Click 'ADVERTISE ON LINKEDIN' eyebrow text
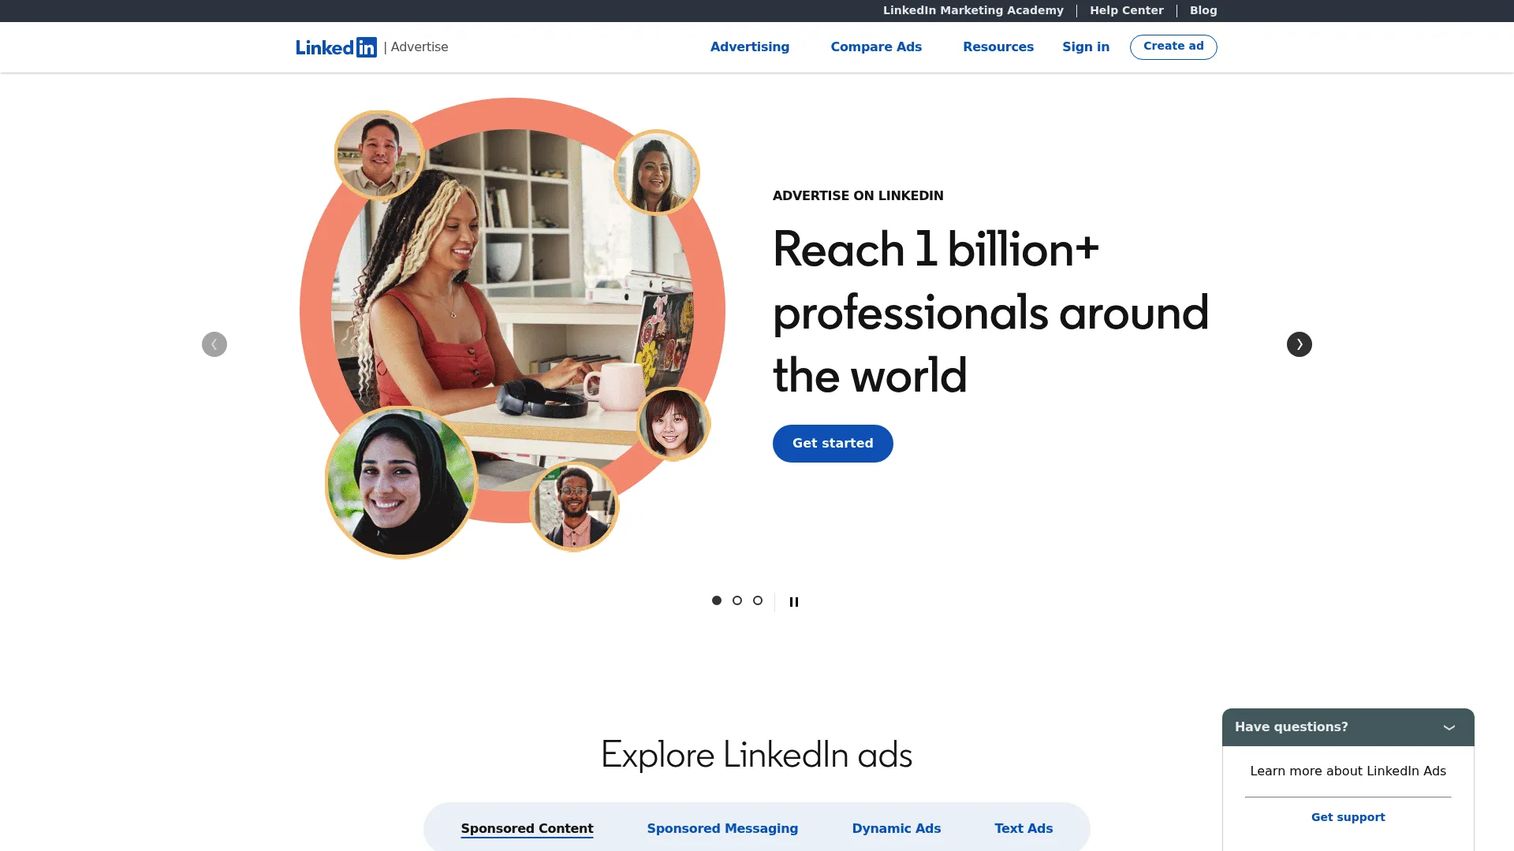The height and width of the screenshot is (851, 1514). coord(858,196)
